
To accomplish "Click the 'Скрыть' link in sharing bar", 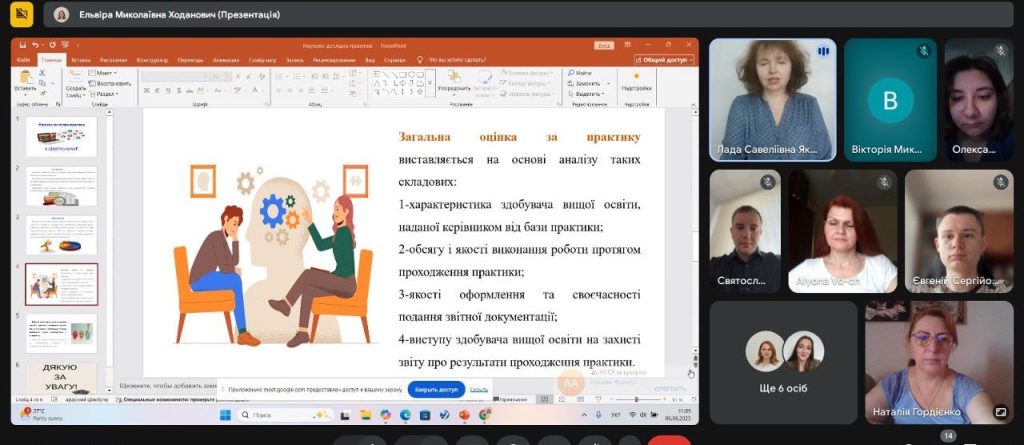I will [479, 389].
